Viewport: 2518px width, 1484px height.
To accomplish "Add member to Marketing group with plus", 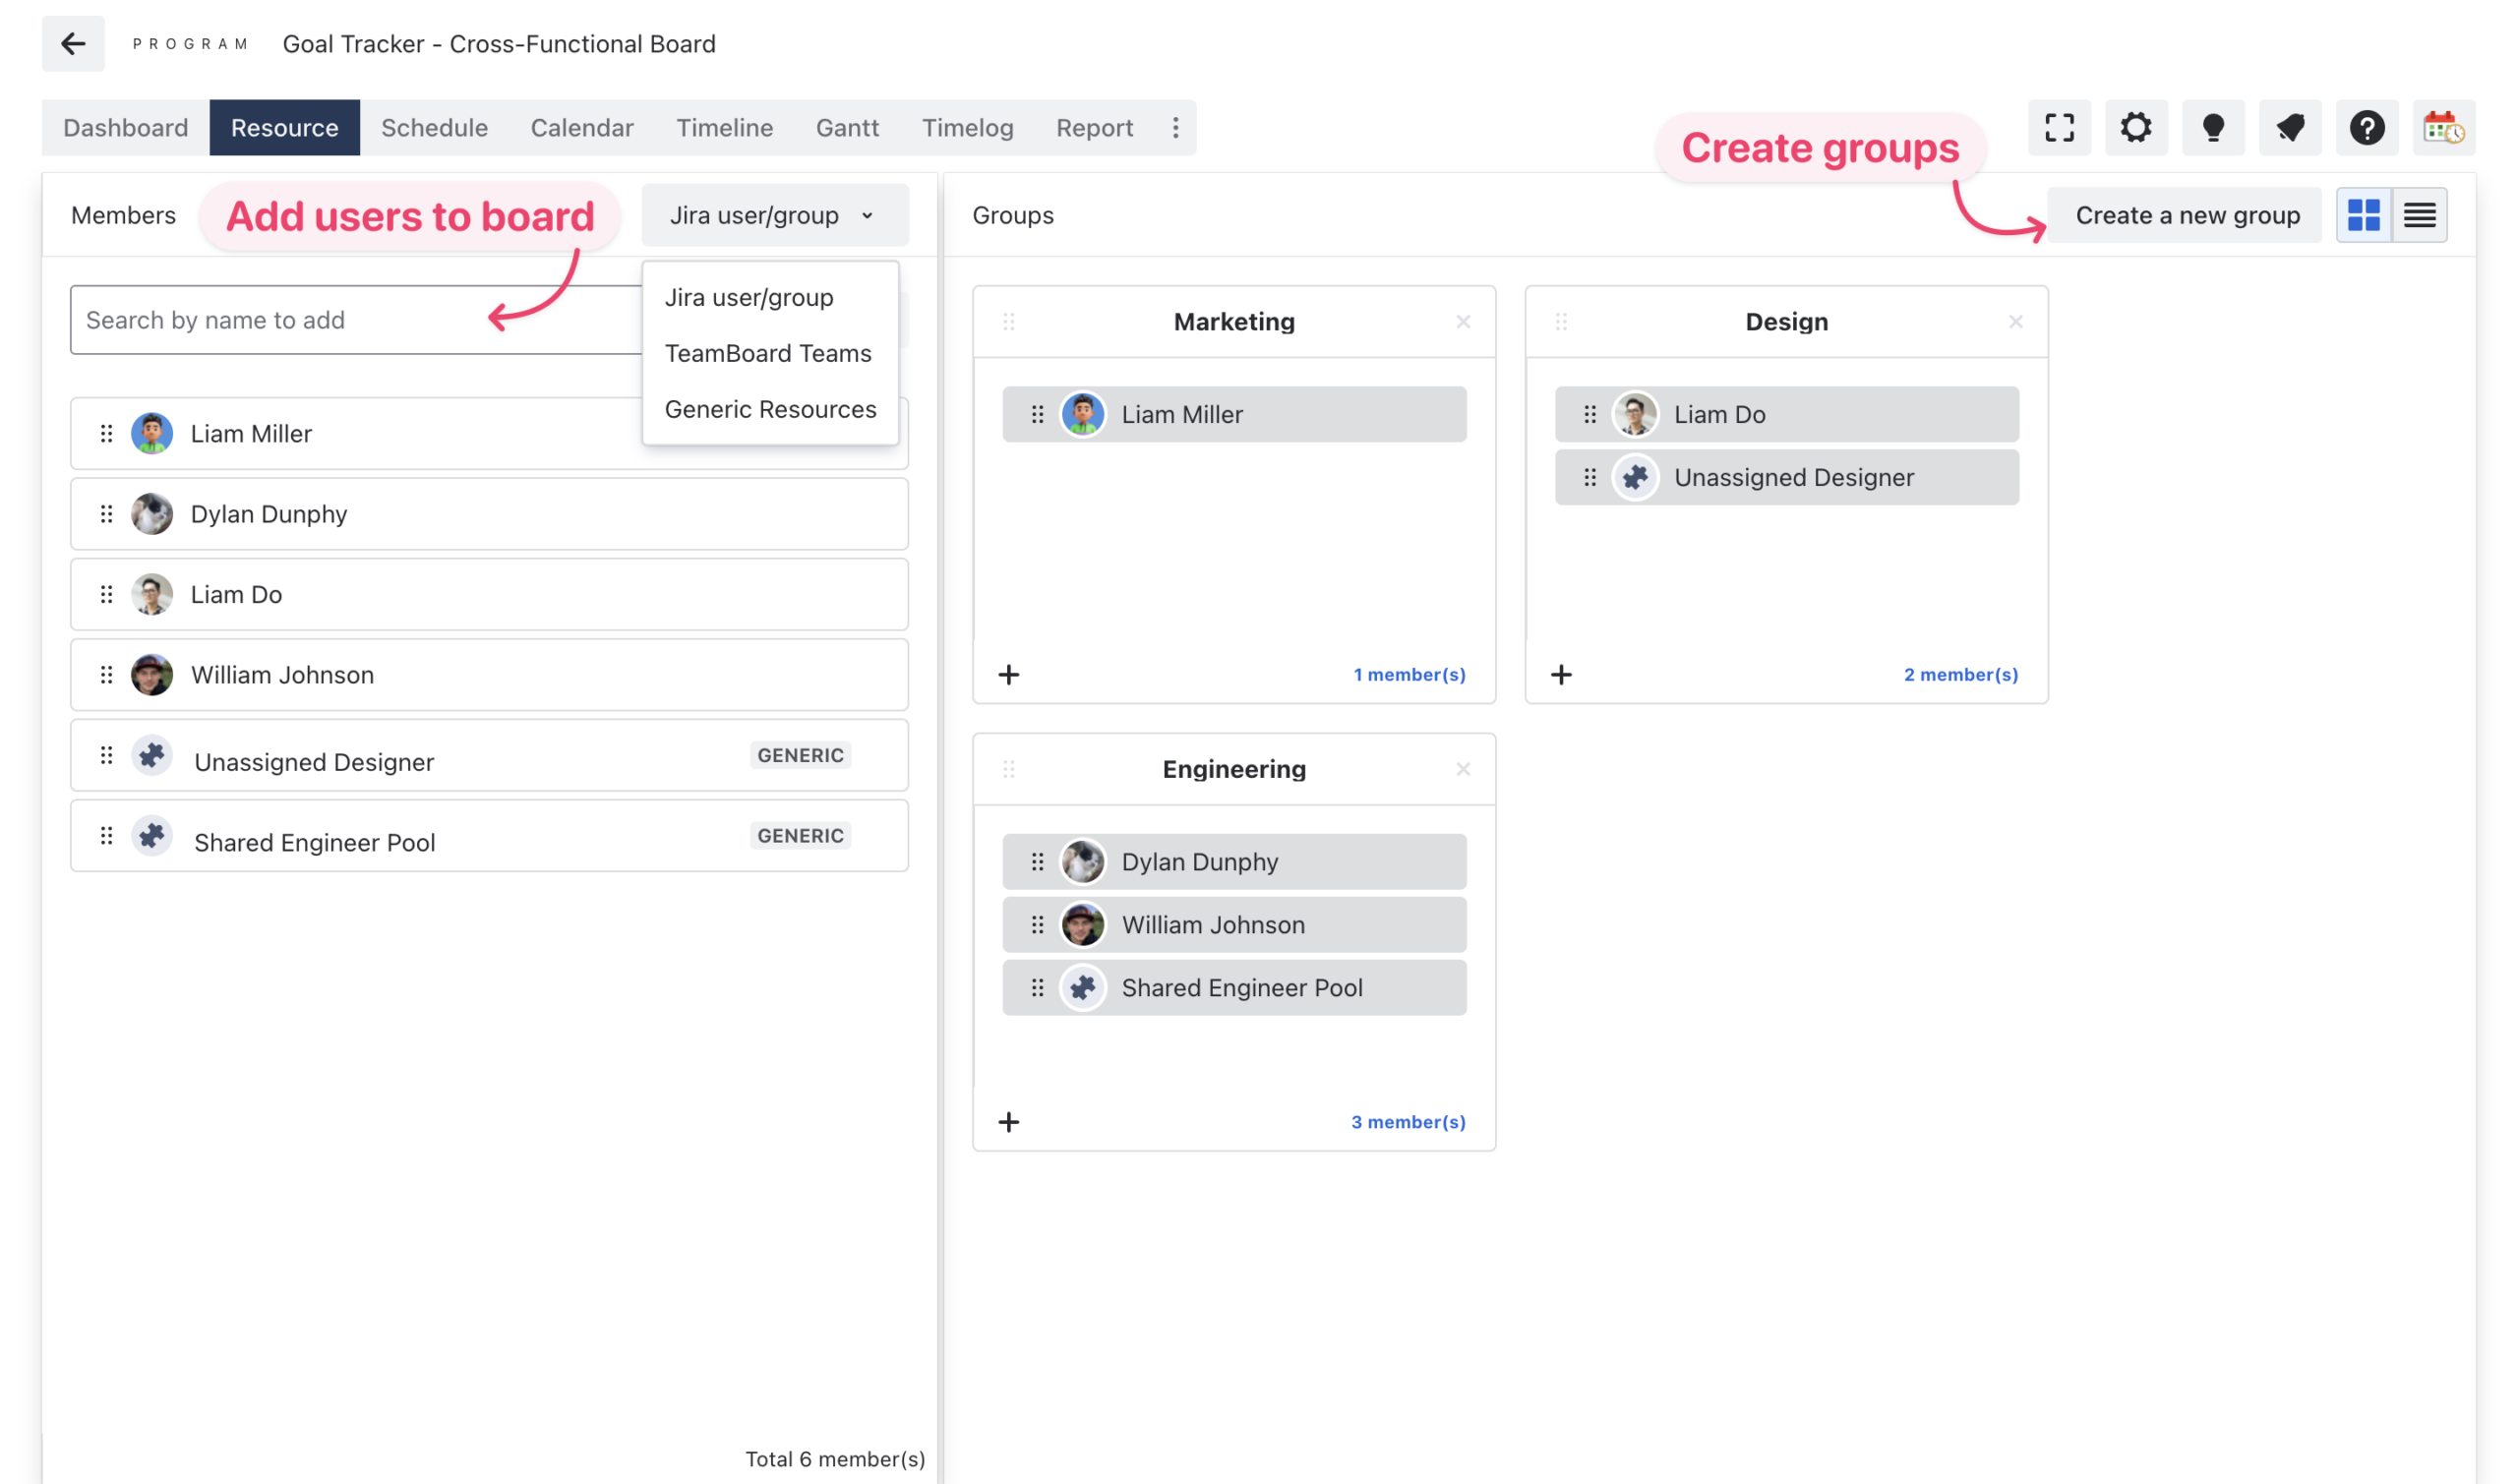I will point(1009,675).
